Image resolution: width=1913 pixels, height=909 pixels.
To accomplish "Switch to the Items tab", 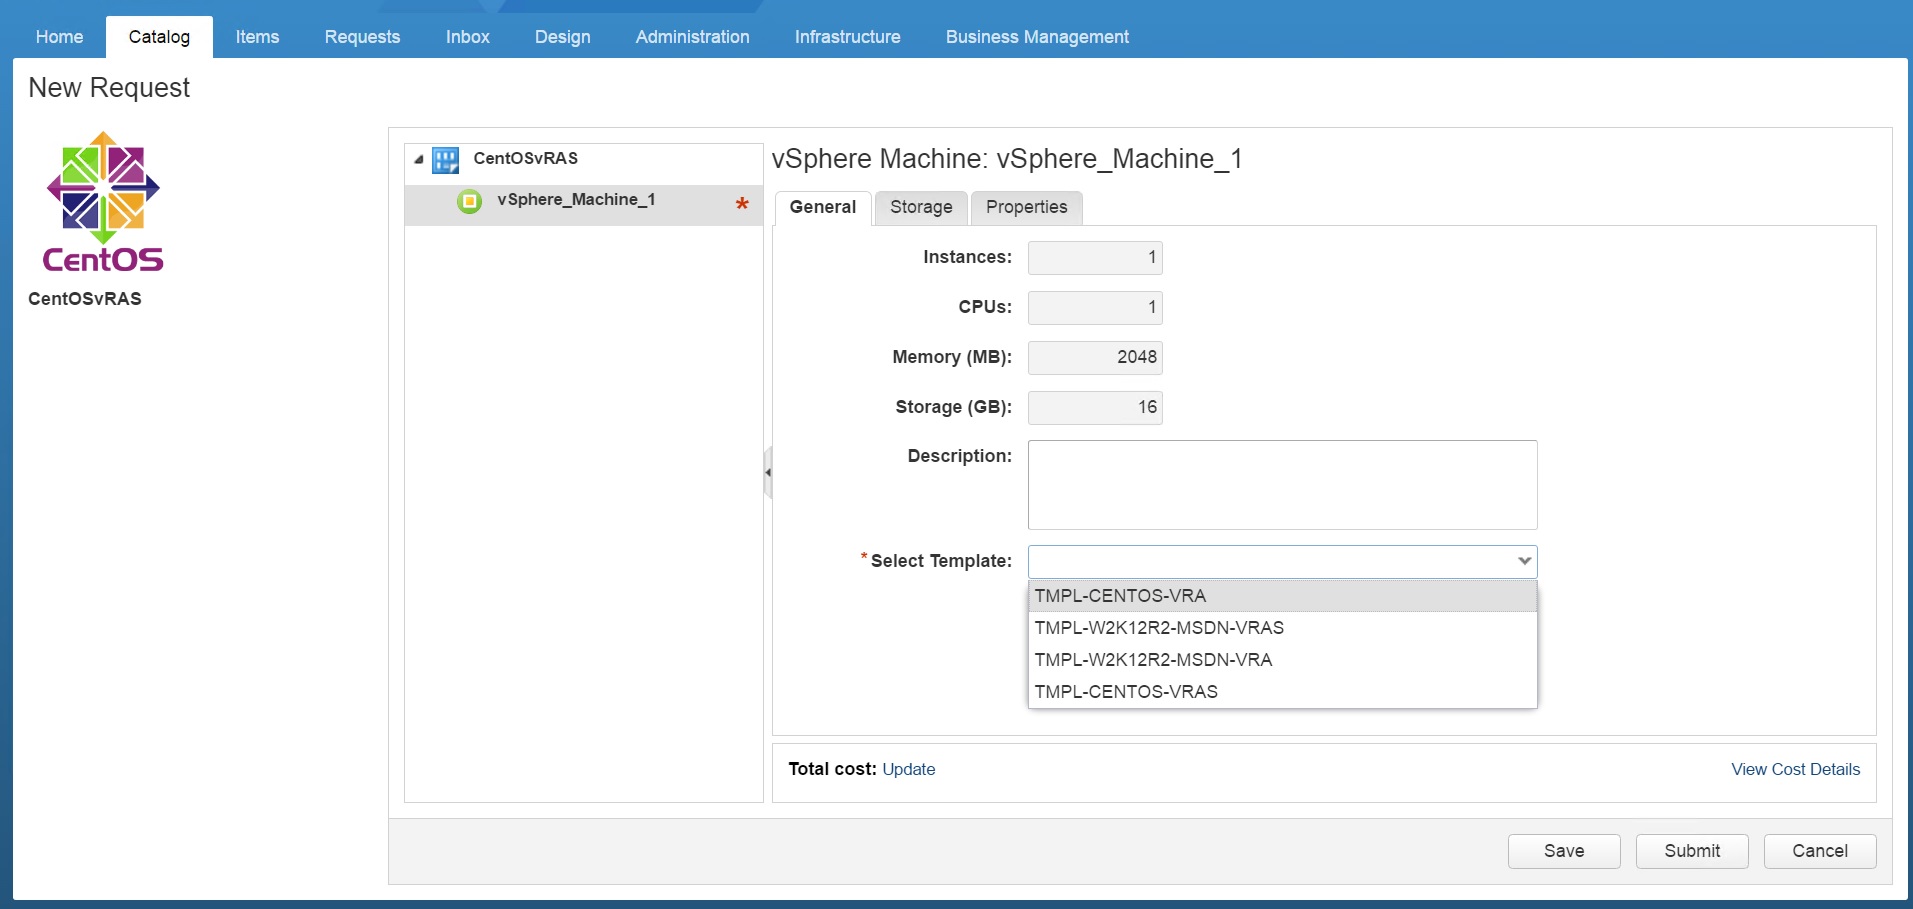I will (257, 37).
